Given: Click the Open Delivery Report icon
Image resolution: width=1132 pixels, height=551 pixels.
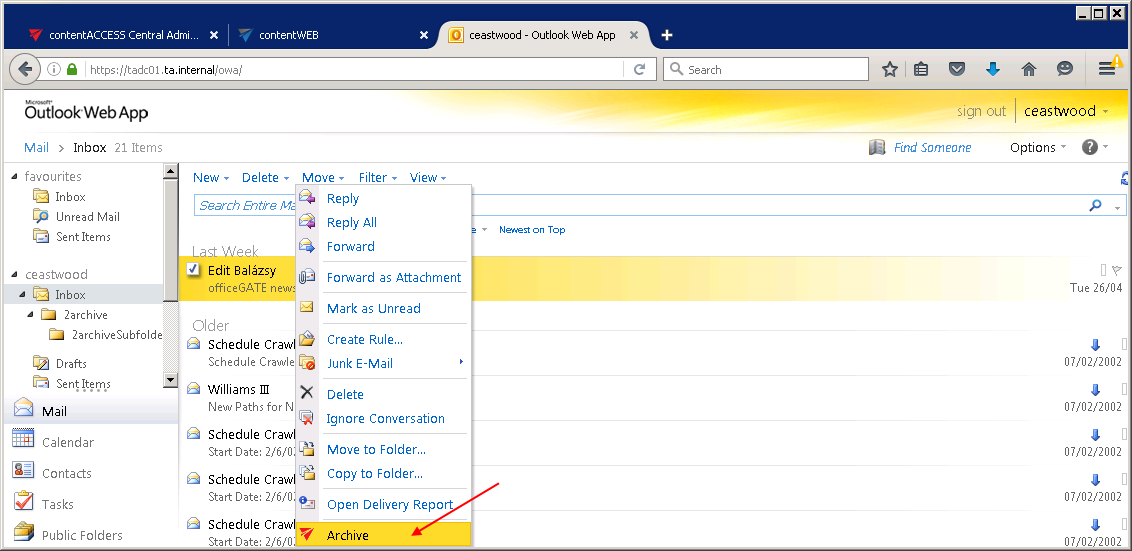Looking at the screenshot, I should coord(308,503).
